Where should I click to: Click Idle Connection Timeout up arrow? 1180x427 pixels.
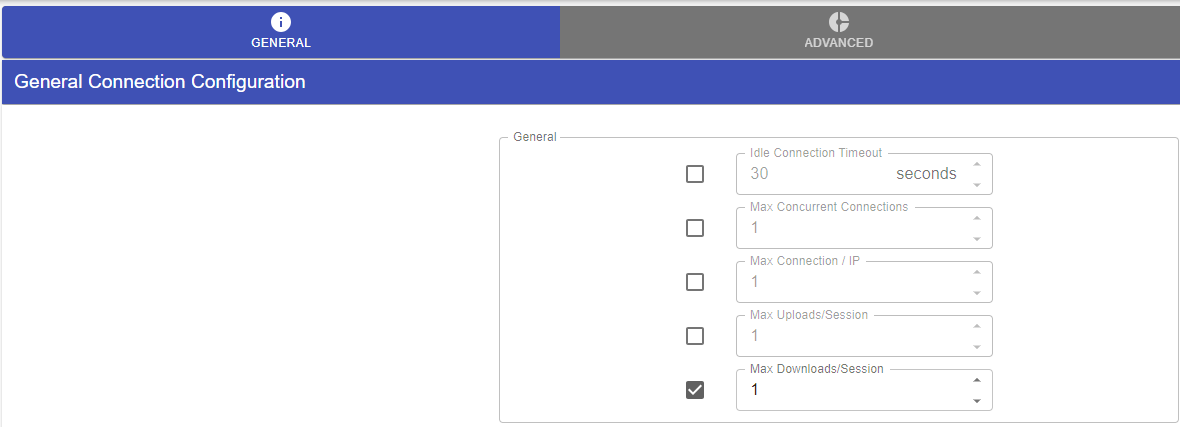976,164
